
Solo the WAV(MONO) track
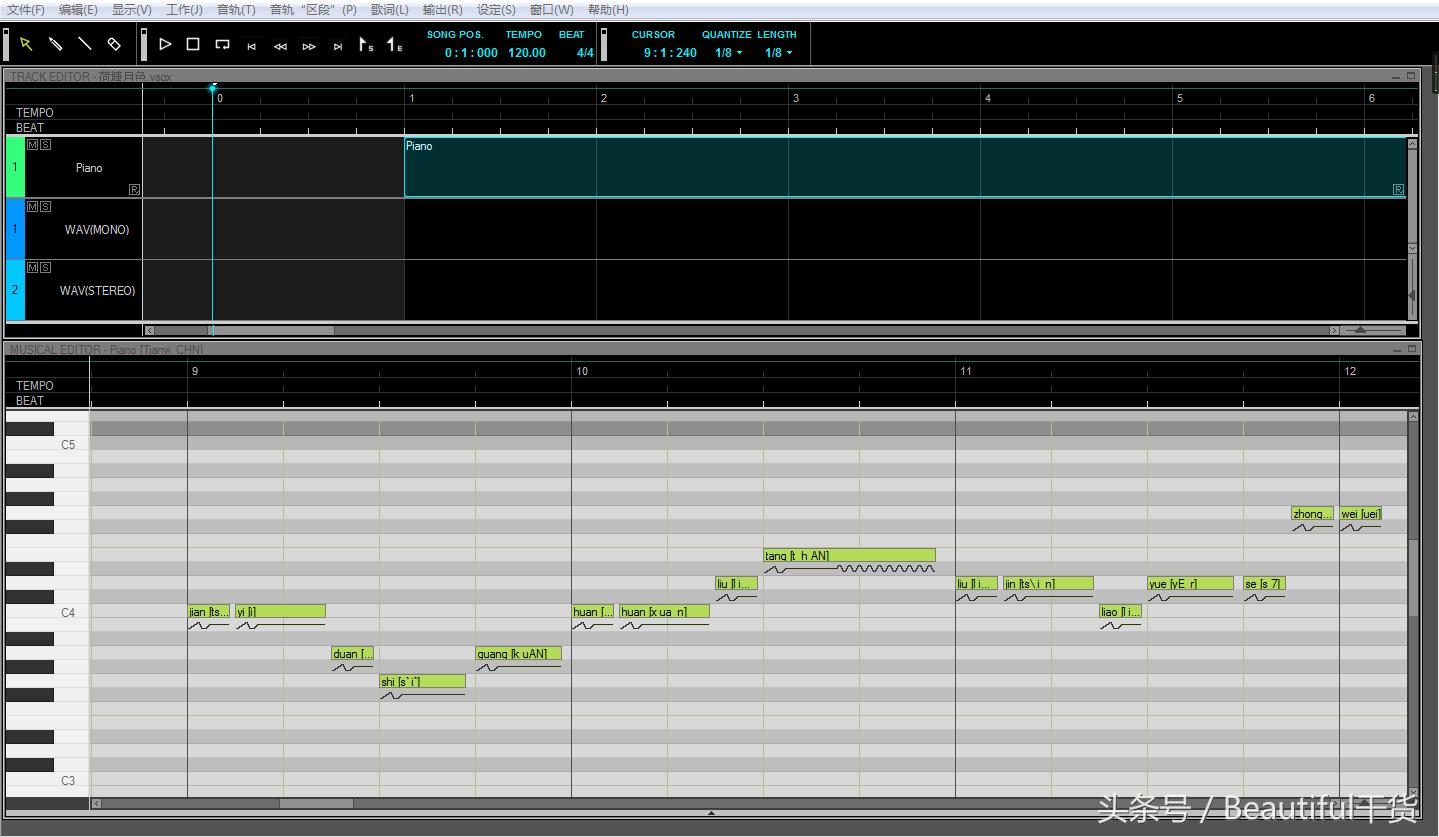point(45,206)
